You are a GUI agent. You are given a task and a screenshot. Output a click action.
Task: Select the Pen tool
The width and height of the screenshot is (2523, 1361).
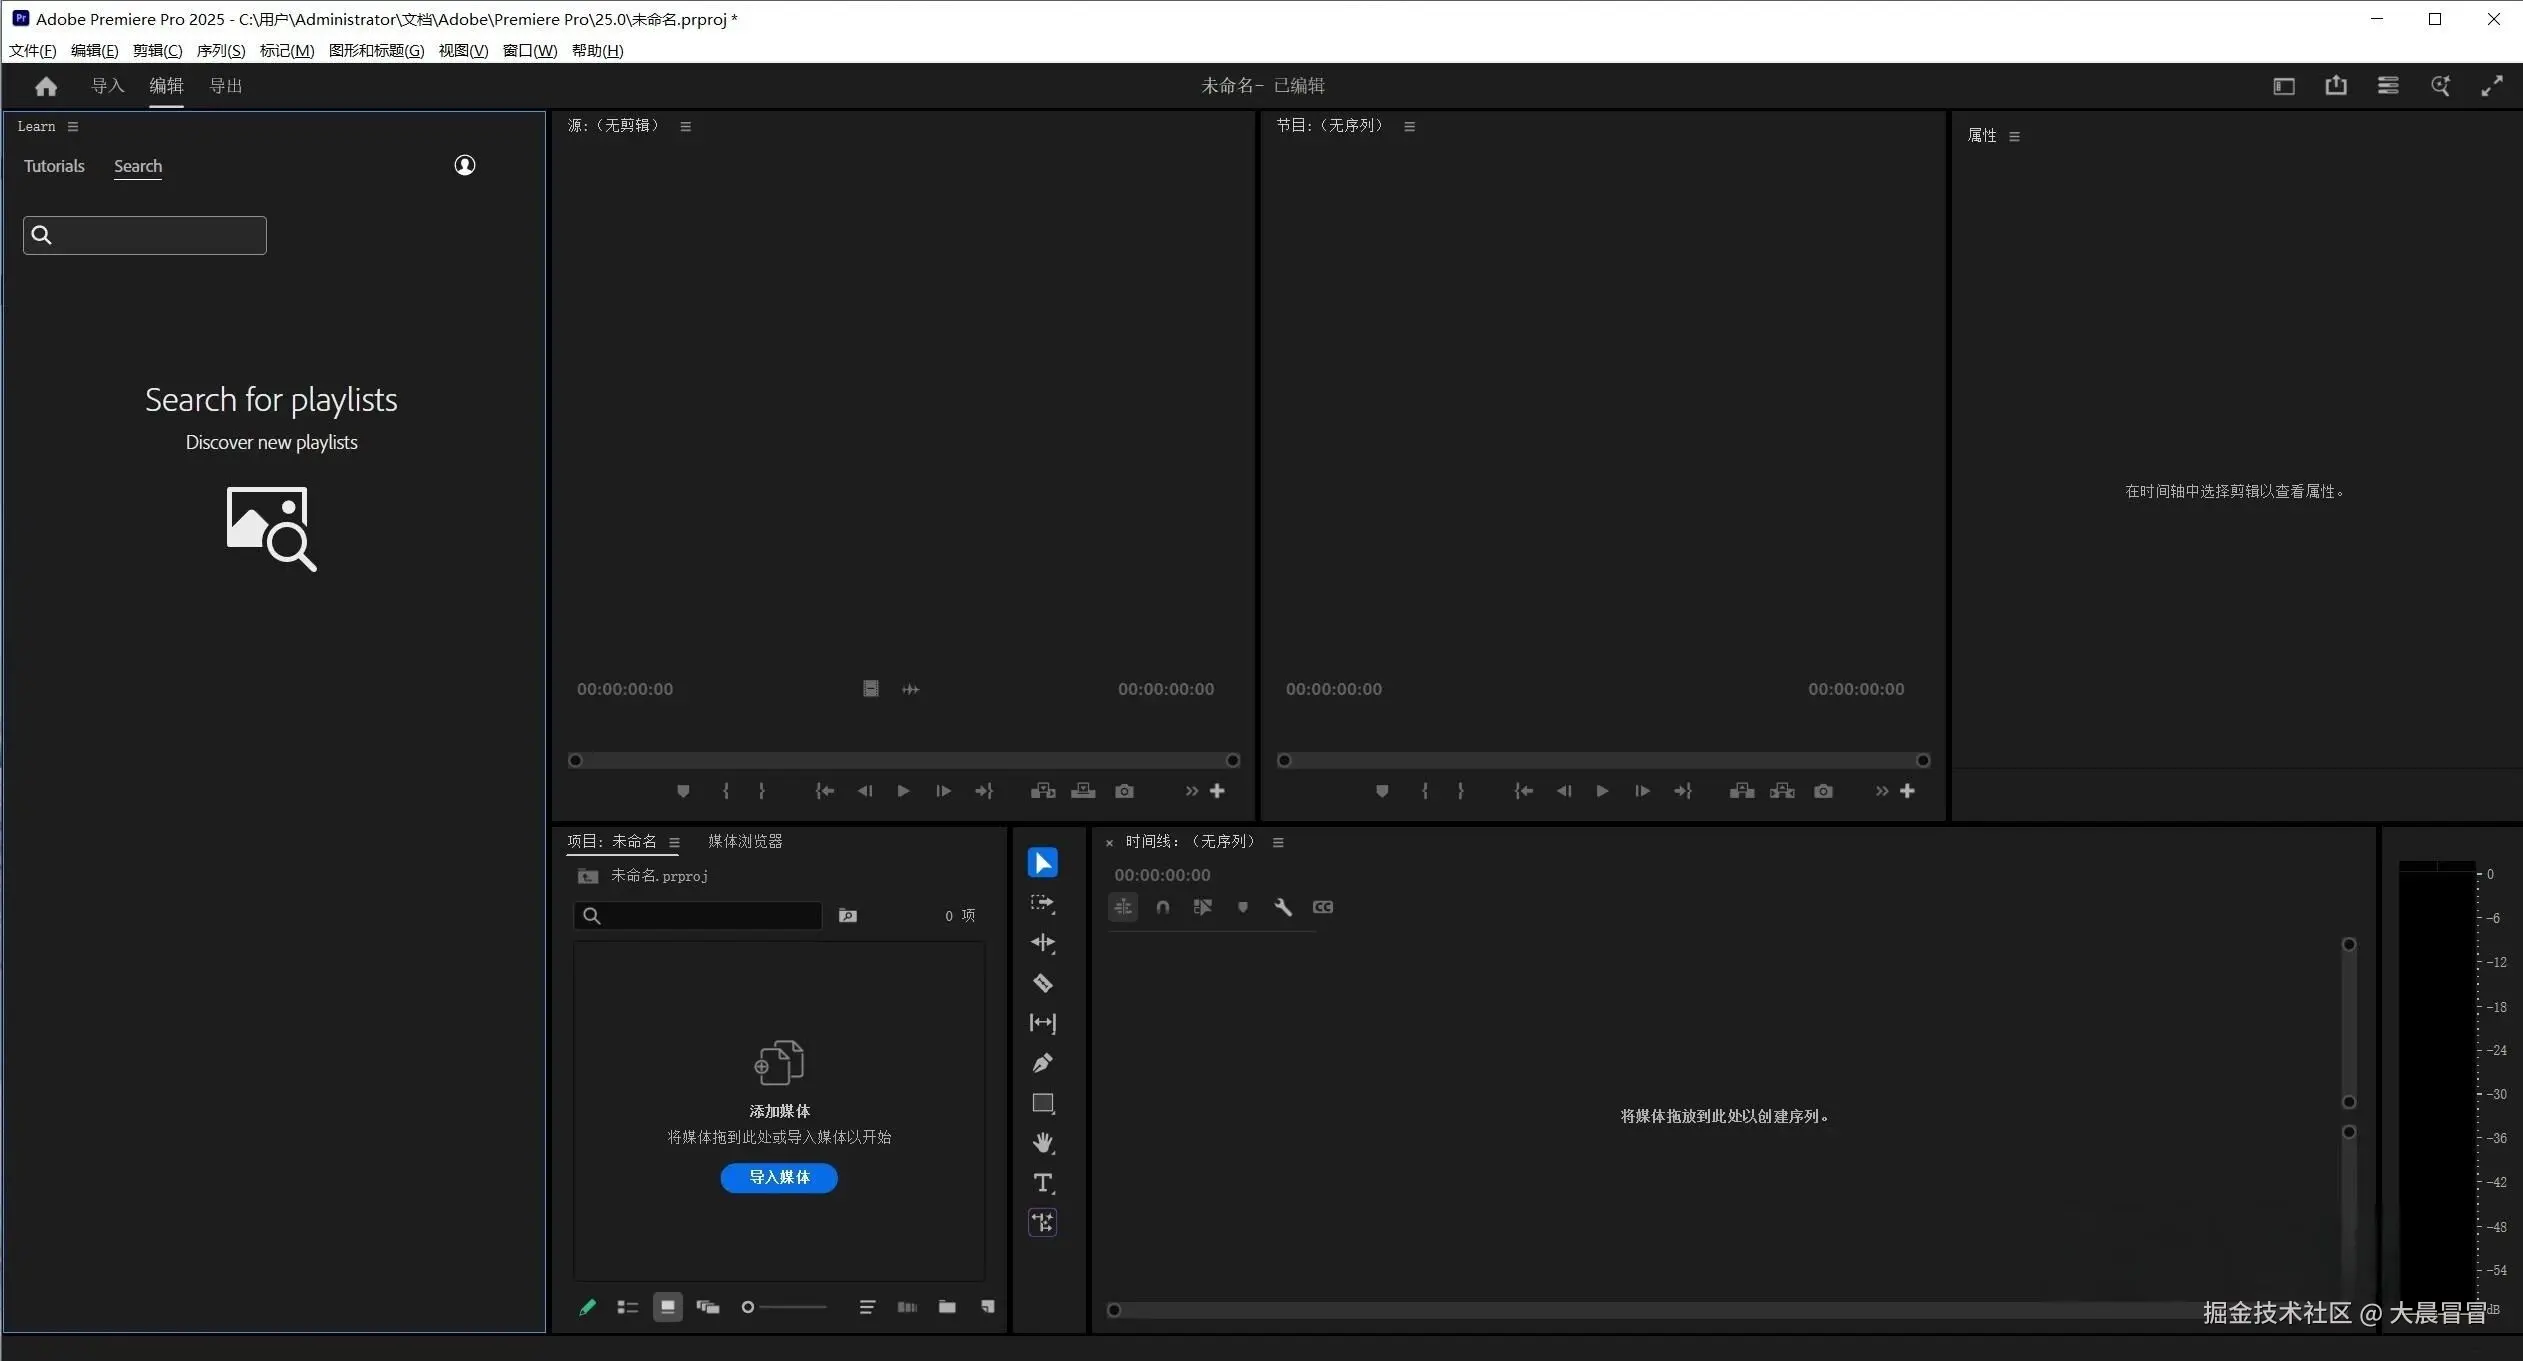[1042, 1063]
